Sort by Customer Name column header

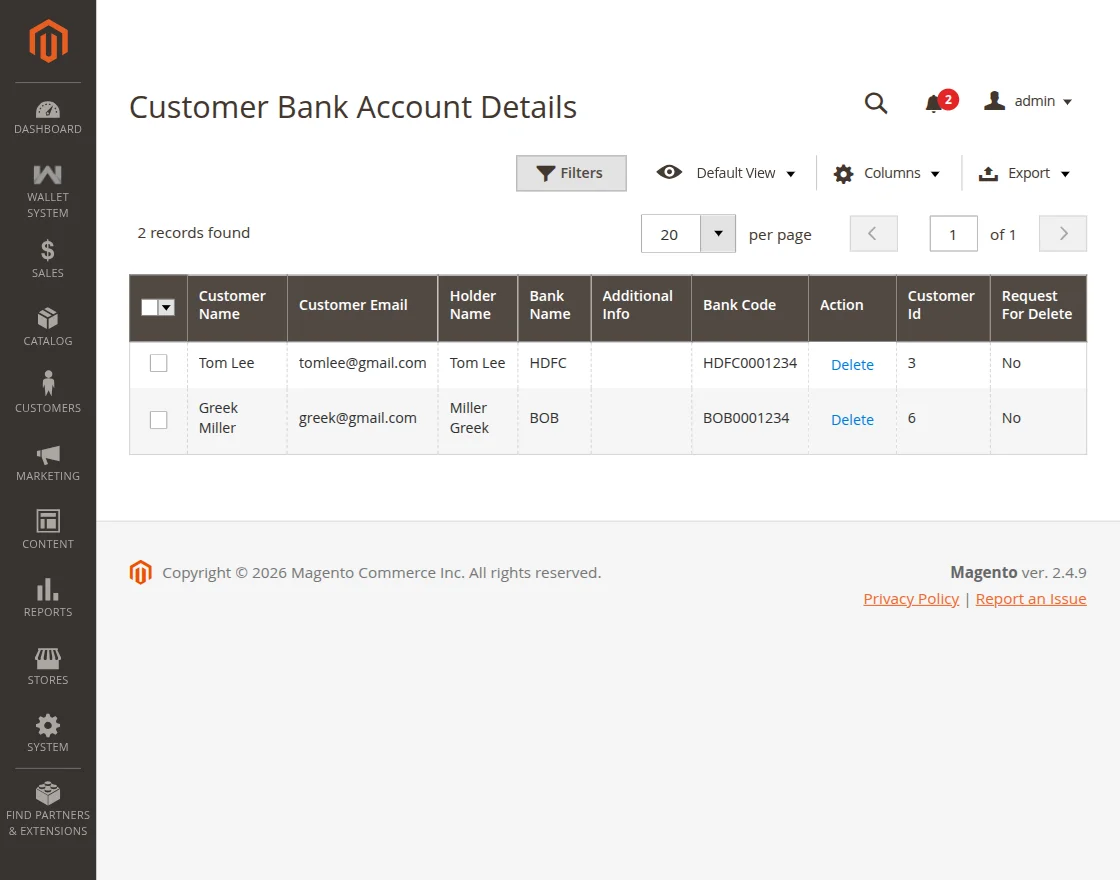237,308
